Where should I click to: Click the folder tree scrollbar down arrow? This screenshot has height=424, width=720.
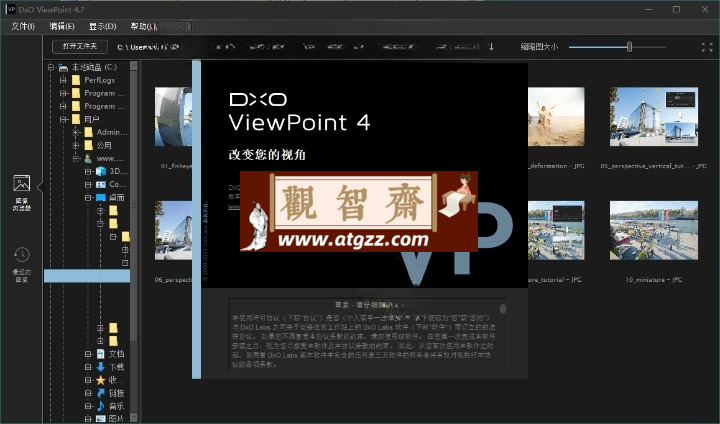pos(134,418)
